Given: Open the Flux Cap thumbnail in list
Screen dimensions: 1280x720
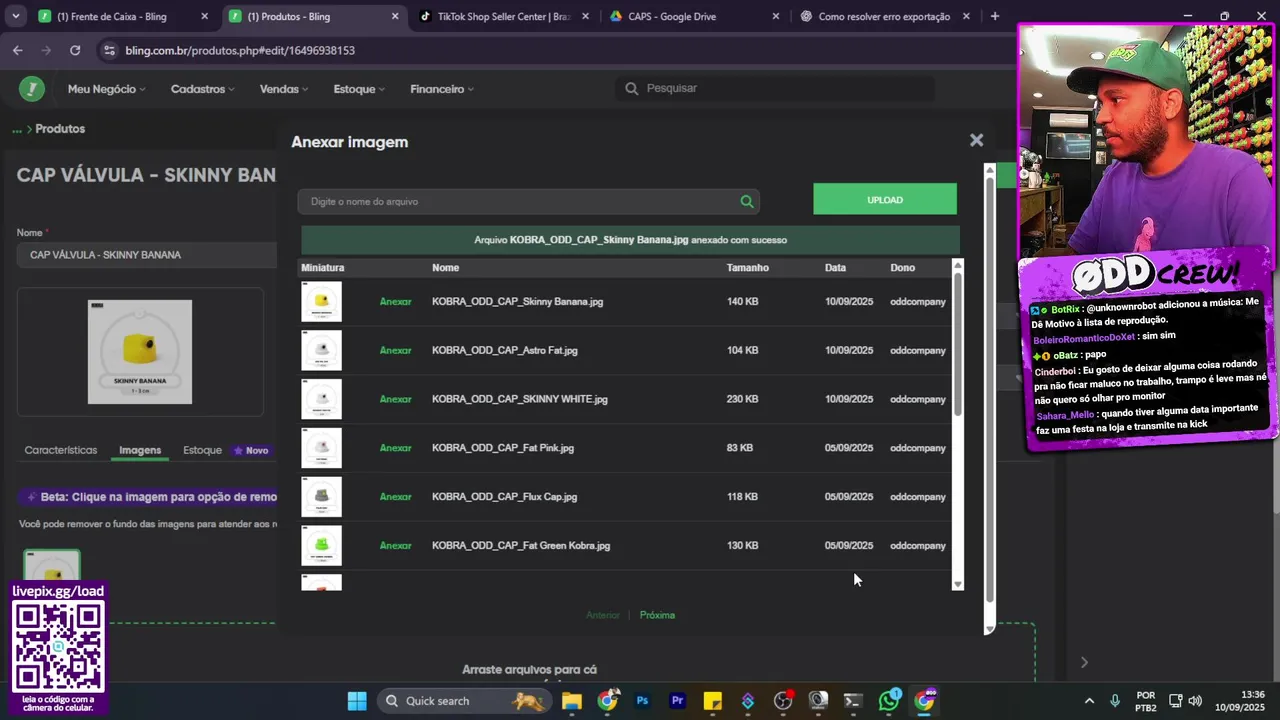Looking at the screenshot, I should tap(321, 497).
